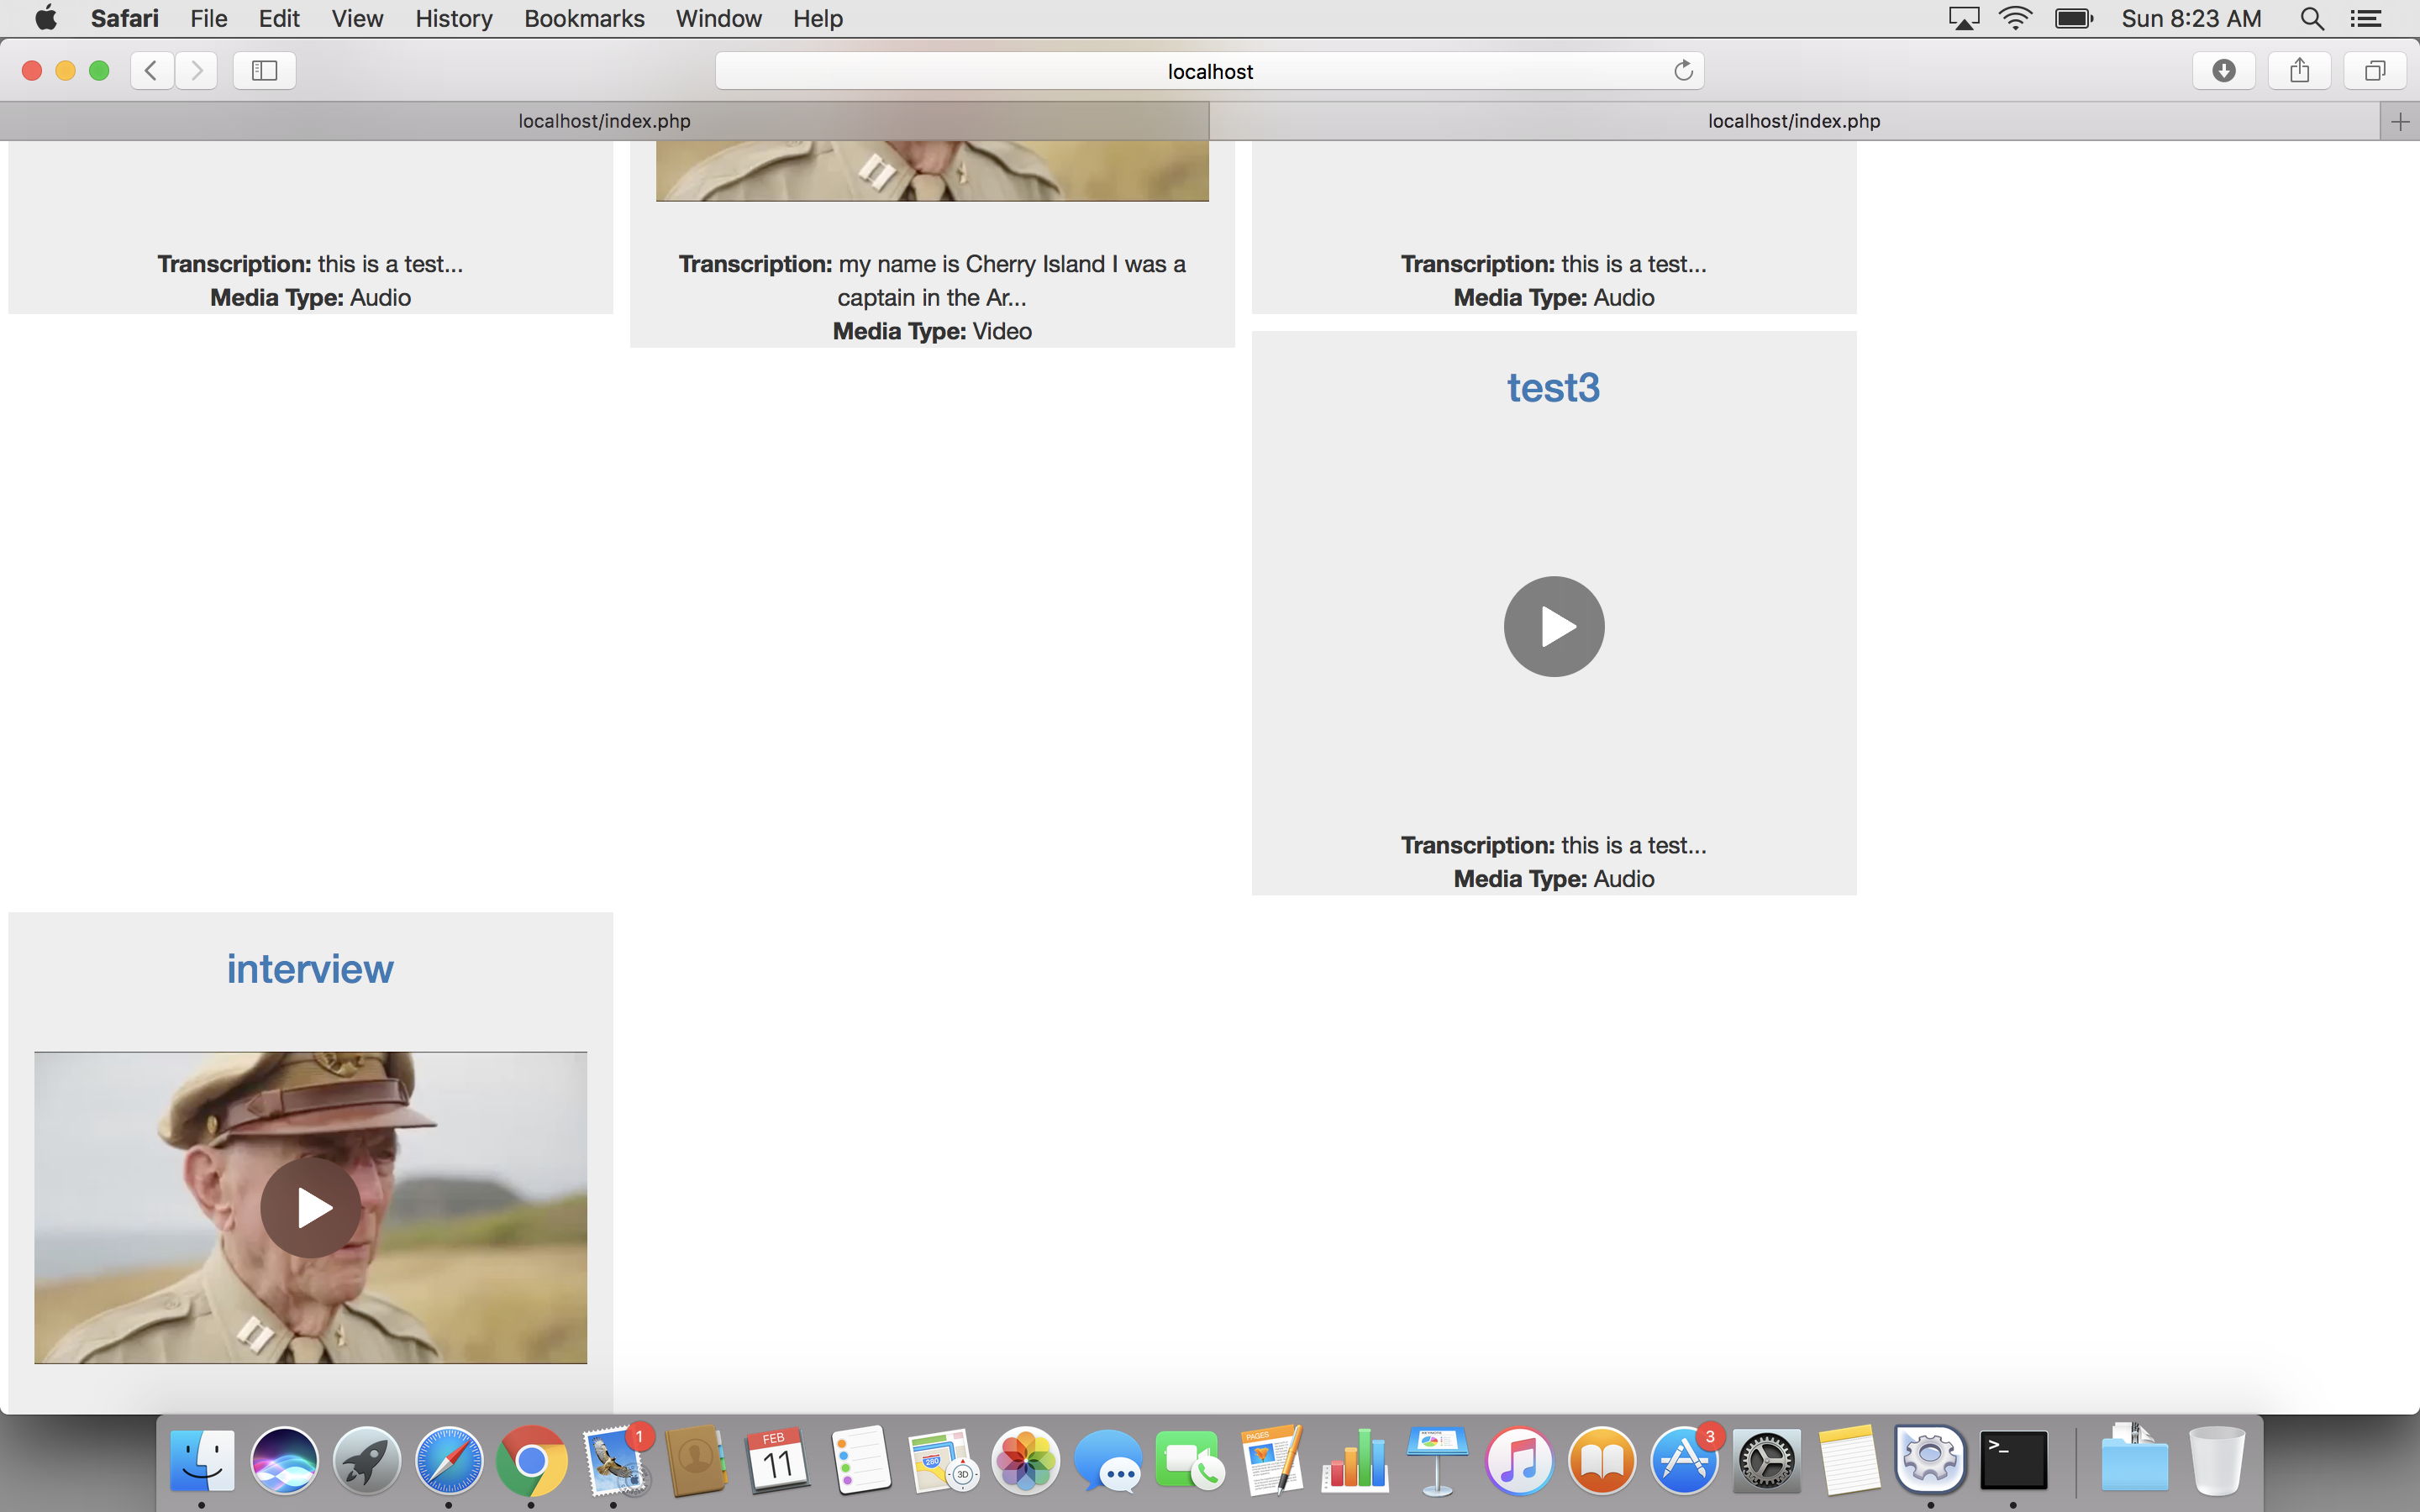The image size is (2420, 1512).
Task: Launch Terminal from the dock
Action: tap(2013, 1461)
